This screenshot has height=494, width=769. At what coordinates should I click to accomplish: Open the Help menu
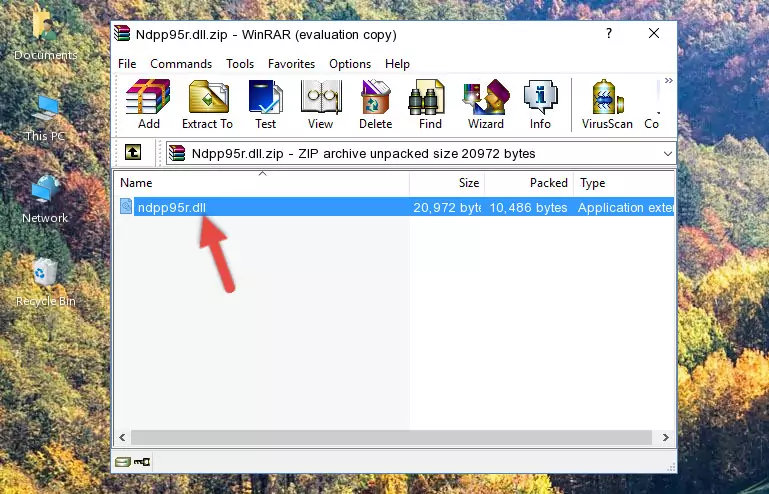397,64
